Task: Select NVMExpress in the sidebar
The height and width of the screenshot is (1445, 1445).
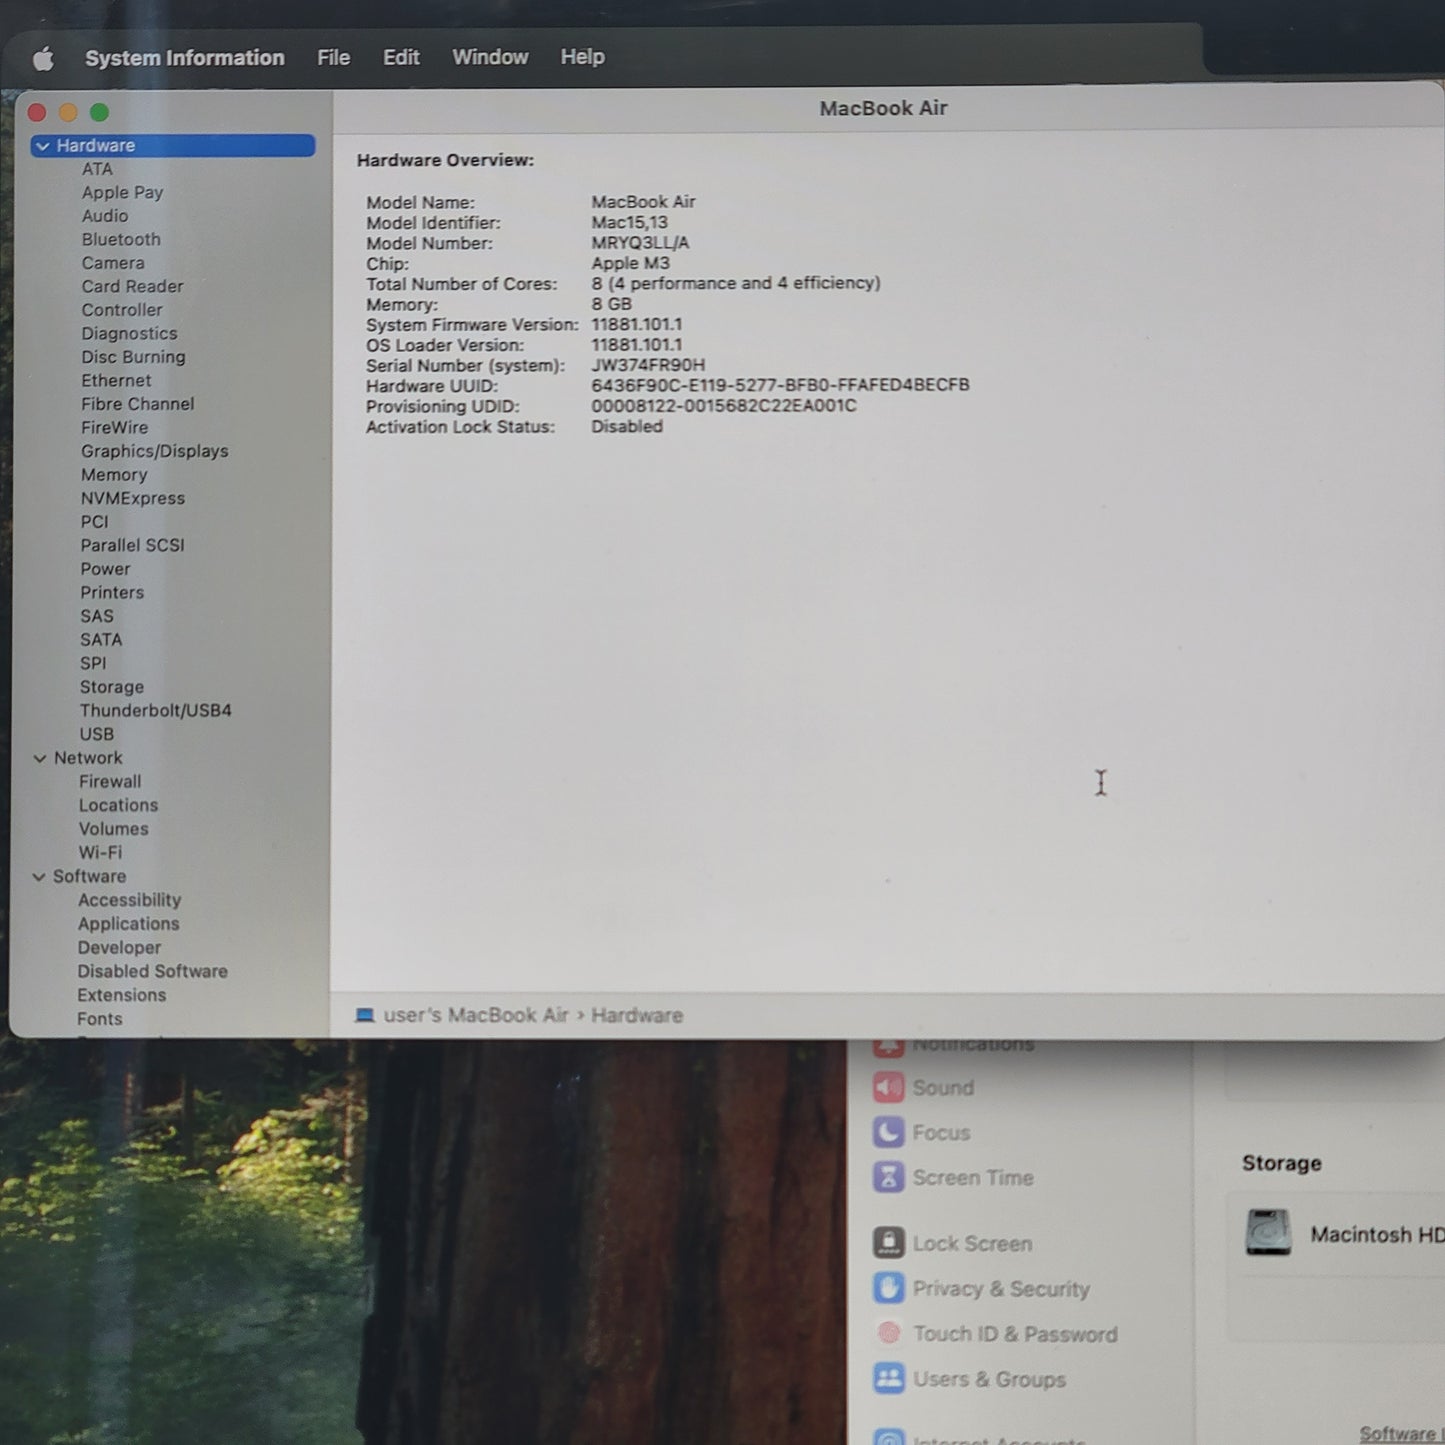Action: [x=133, y=498]
